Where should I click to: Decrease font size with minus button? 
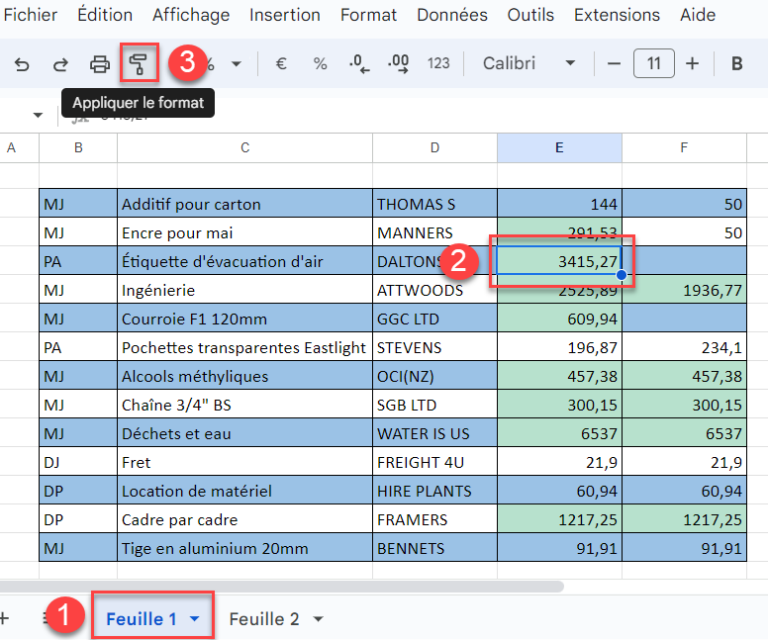point(614,64)
